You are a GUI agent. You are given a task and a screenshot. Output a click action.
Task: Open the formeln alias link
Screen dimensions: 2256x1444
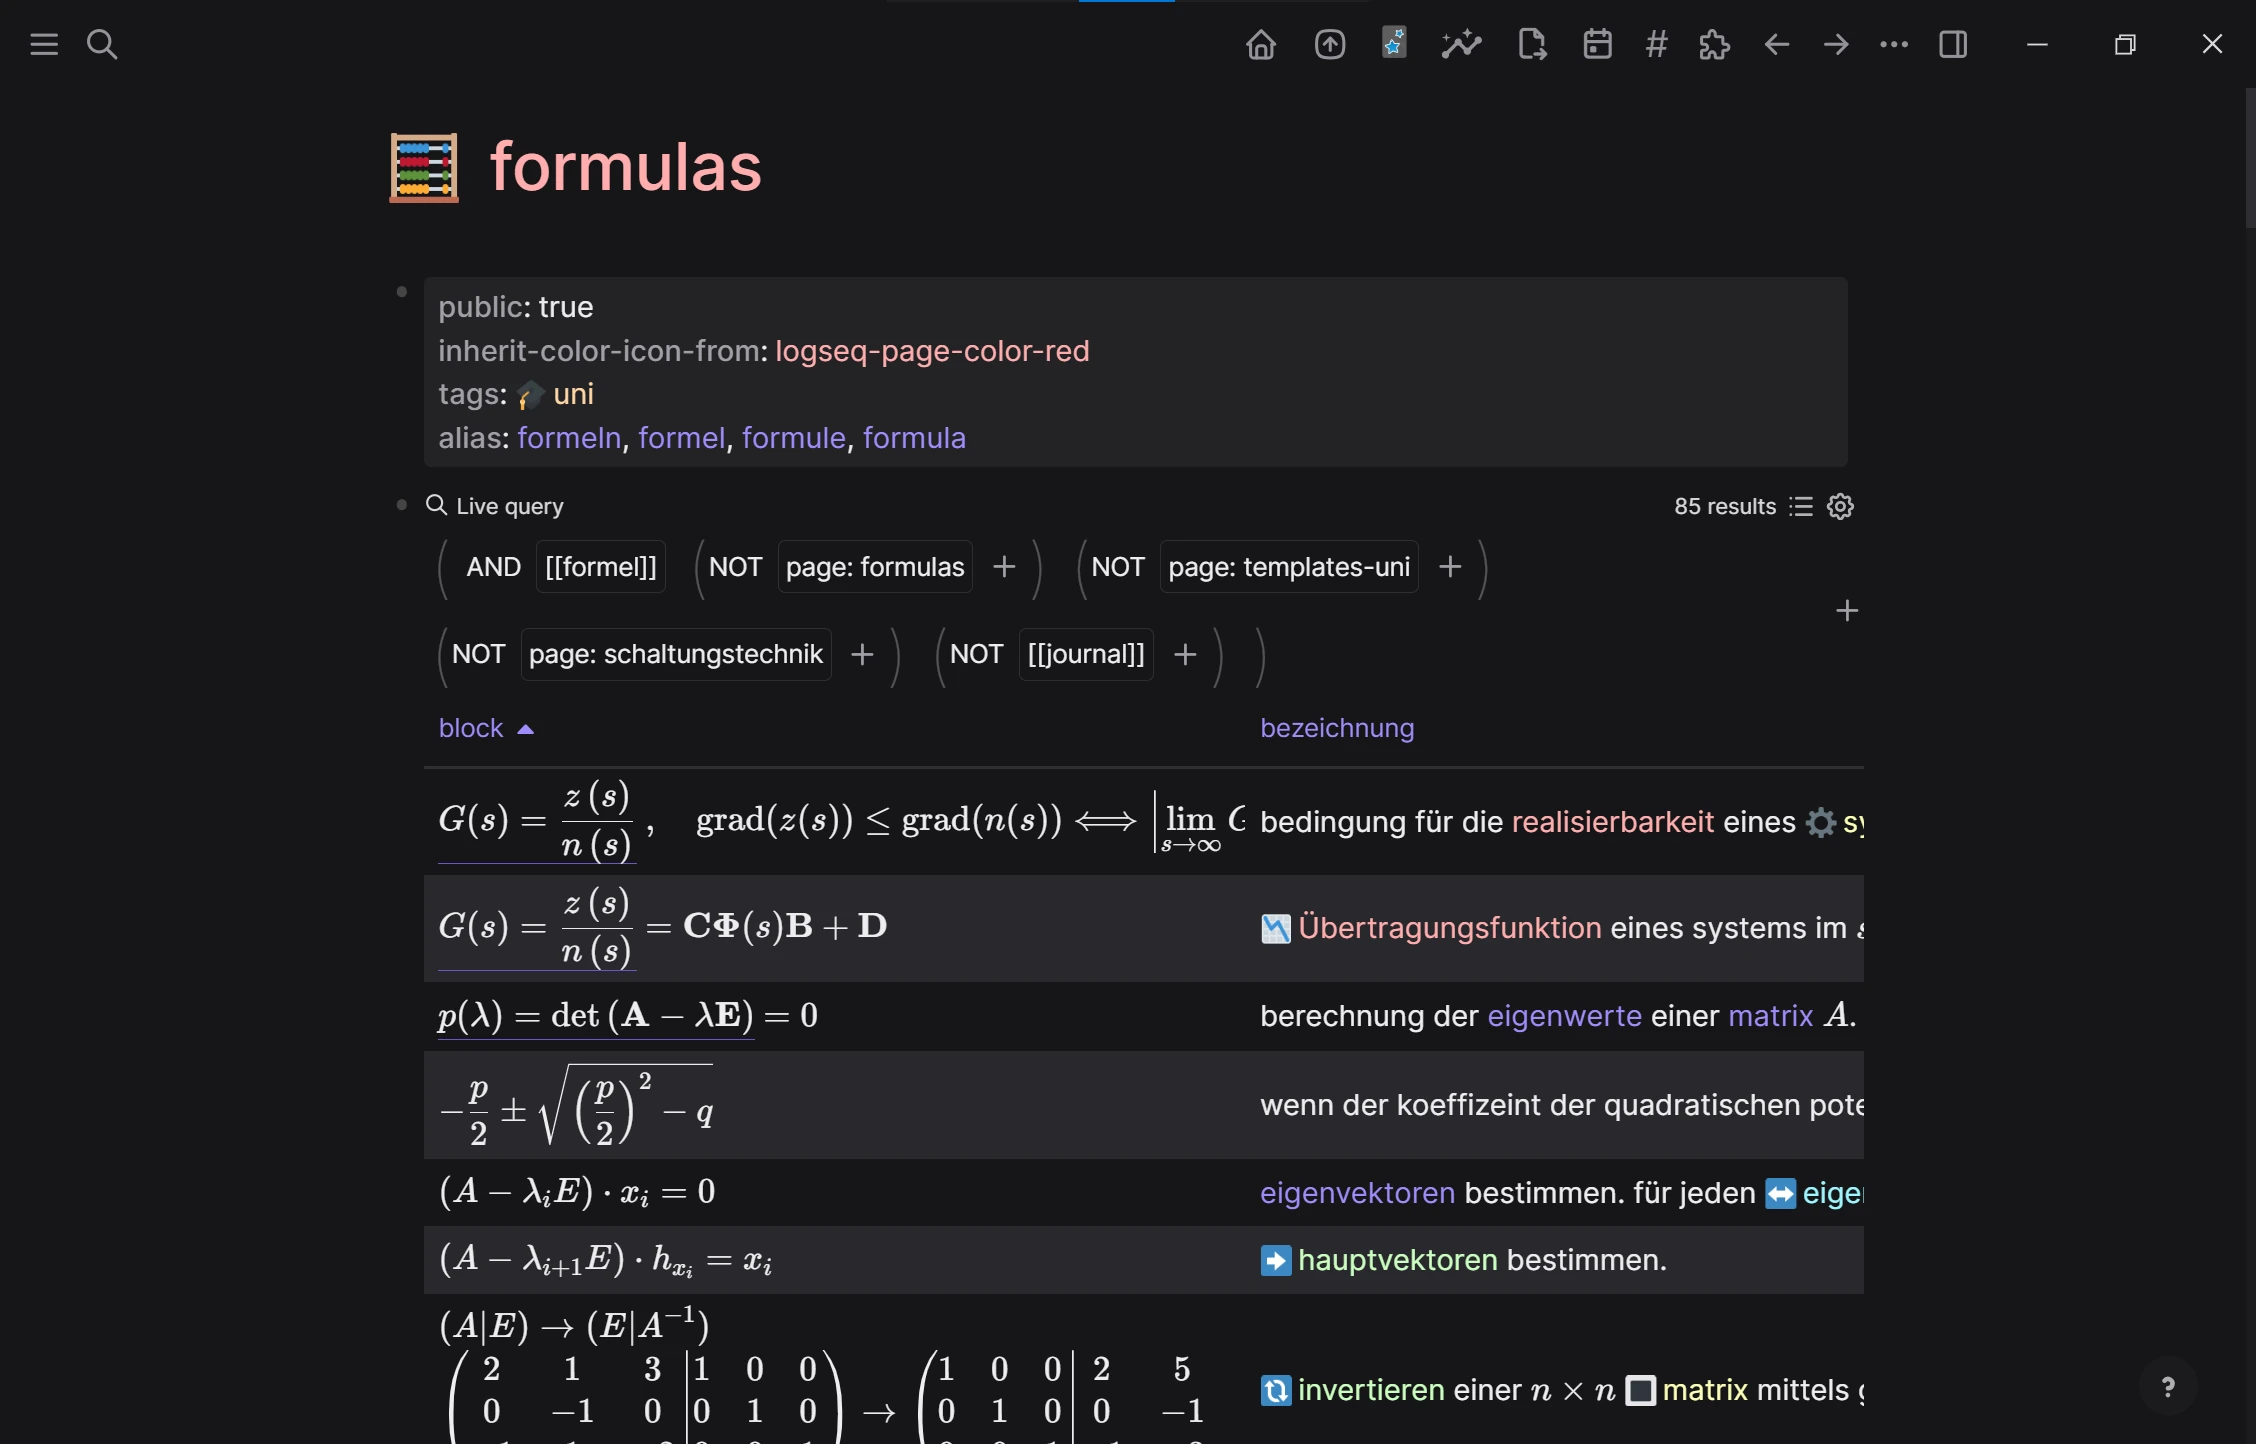569,438
